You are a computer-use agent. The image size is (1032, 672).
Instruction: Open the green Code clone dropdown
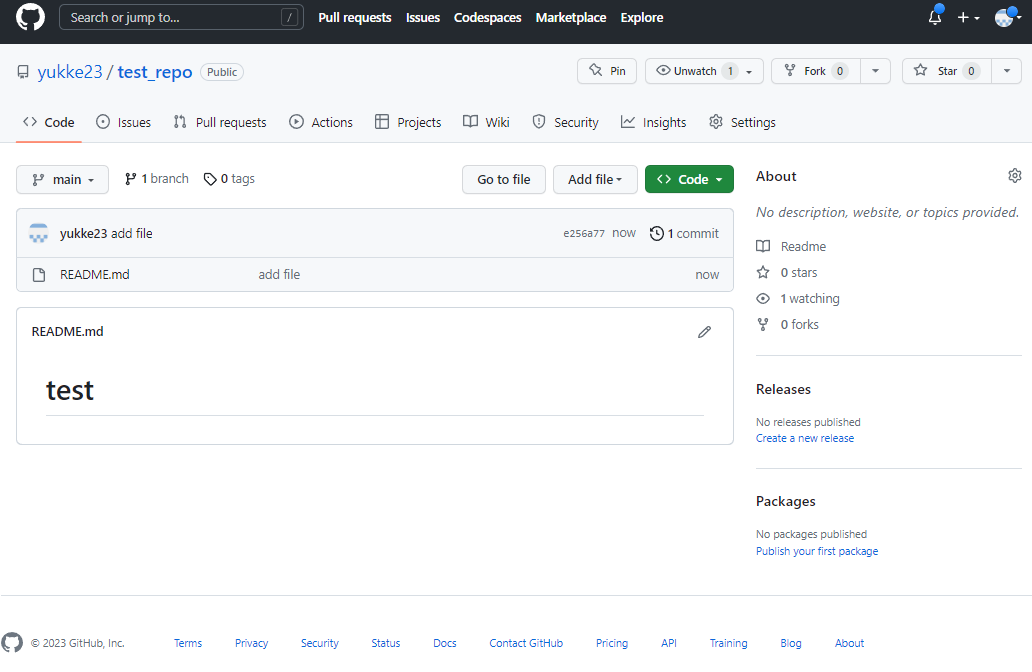coord(689,179)
